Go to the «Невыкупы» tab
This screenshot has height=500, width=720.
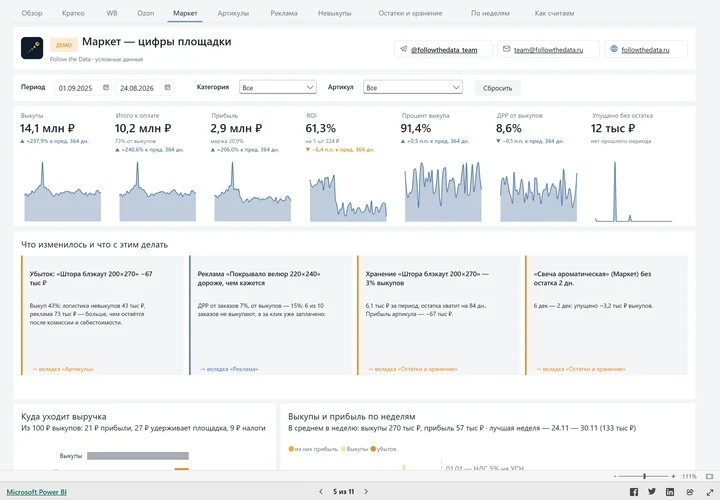[335, 13]
